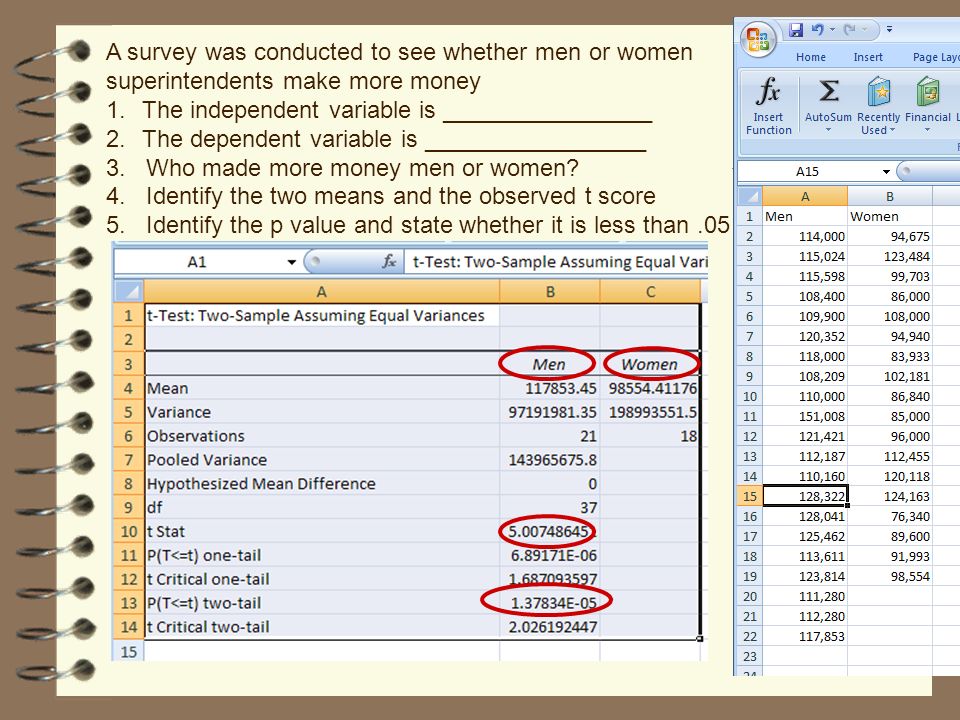Image resolution: width=960 pixels, height=720 pixels.
Task: Select the salary cell 94,675
Action: point(890,236)
